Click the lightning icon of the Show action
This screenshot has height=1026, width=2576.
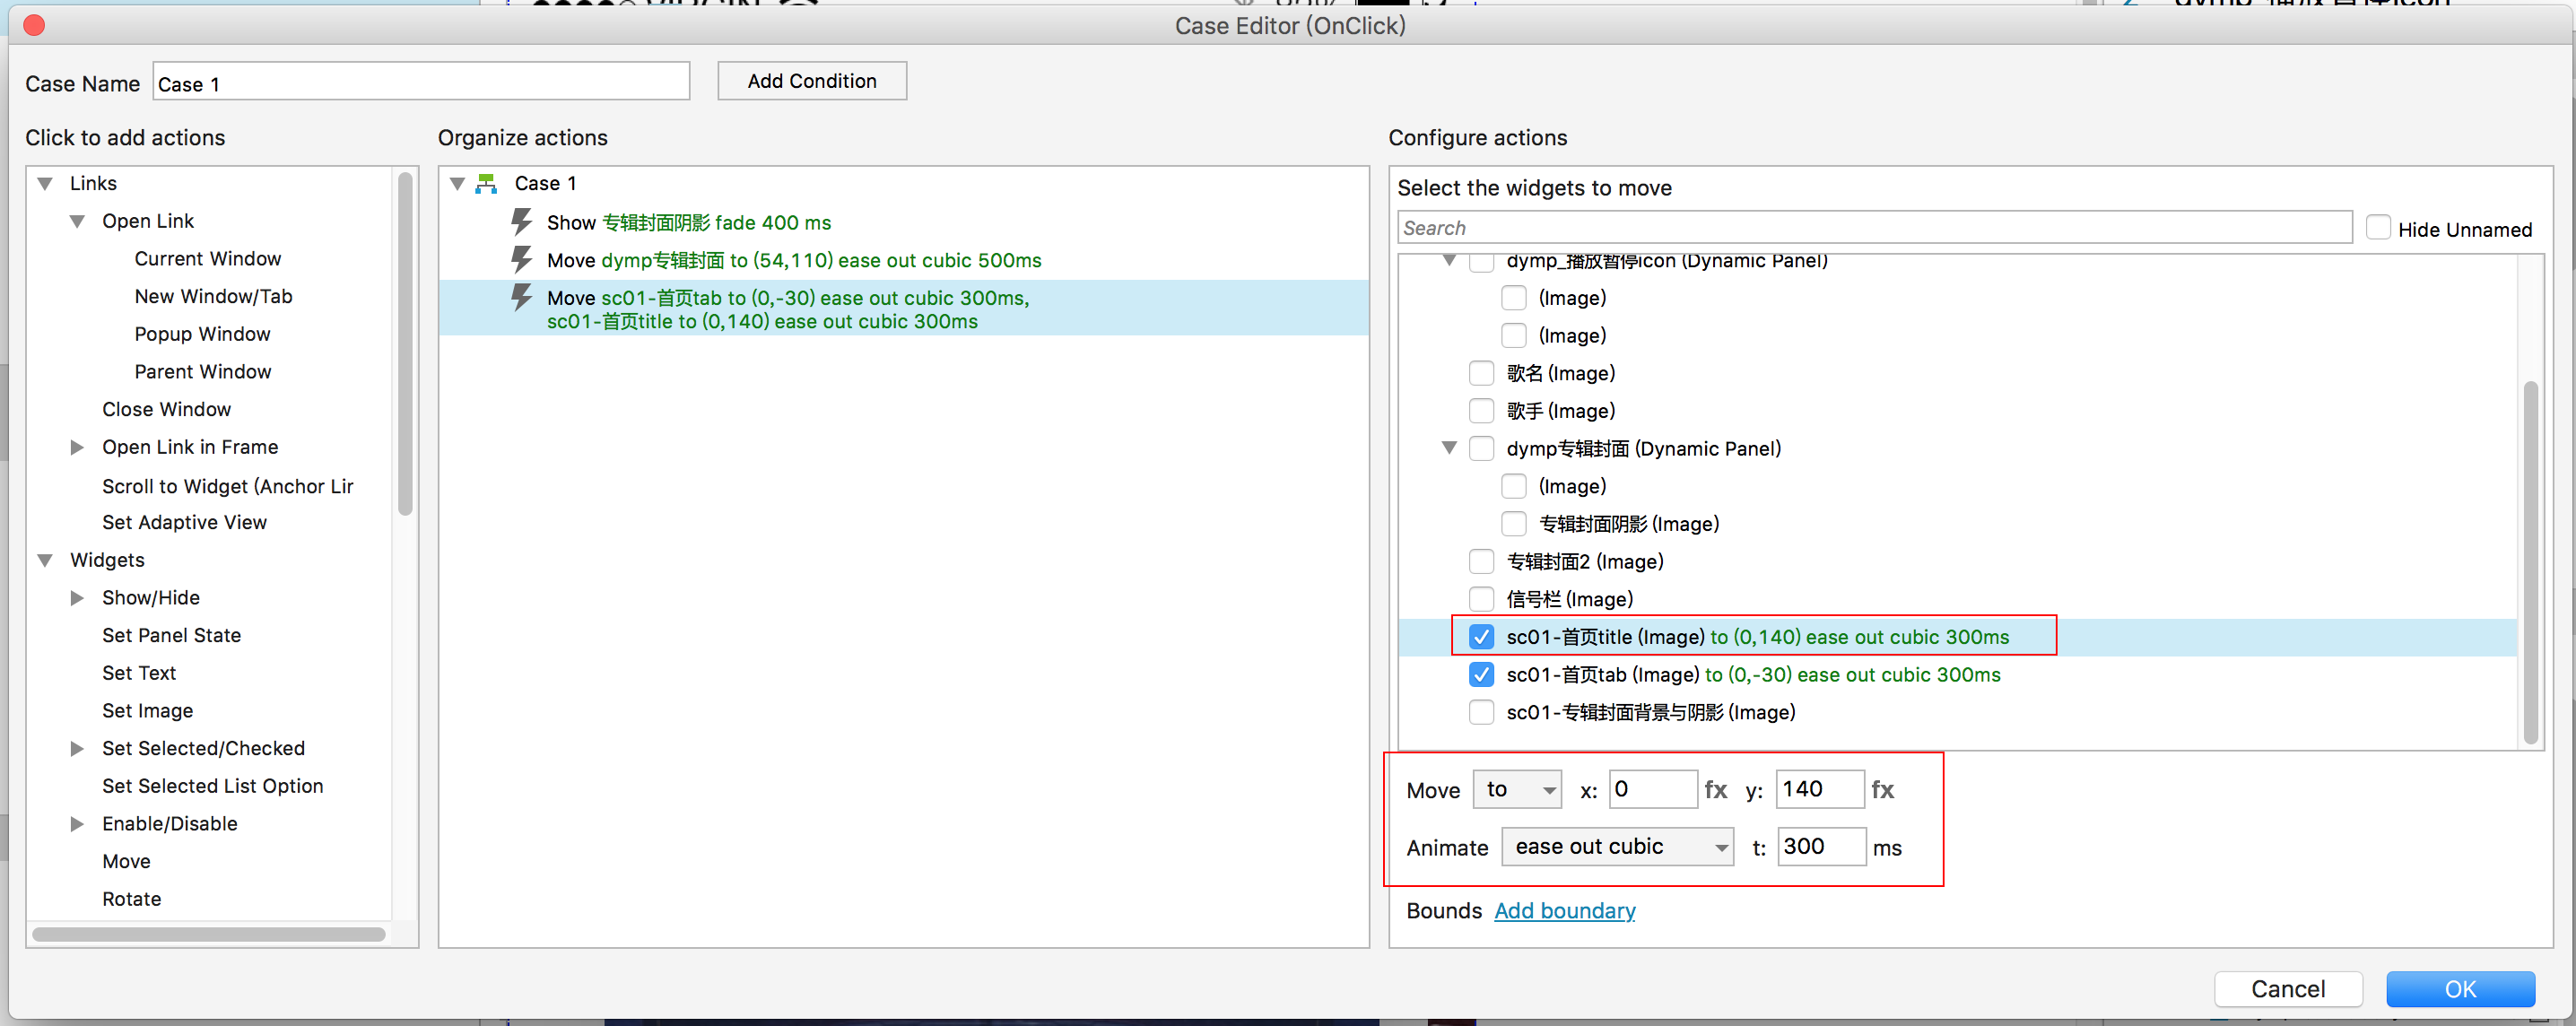(x=521, y=221)
